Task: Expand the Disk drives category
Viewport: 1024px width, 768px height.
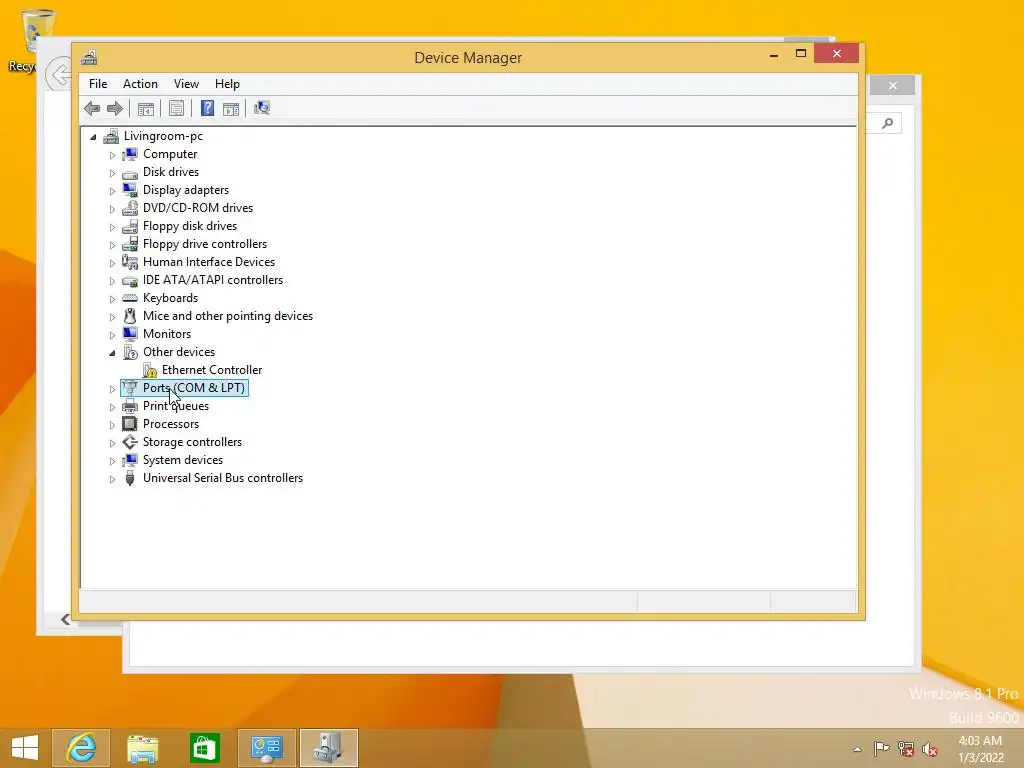Action: point(112,173)
